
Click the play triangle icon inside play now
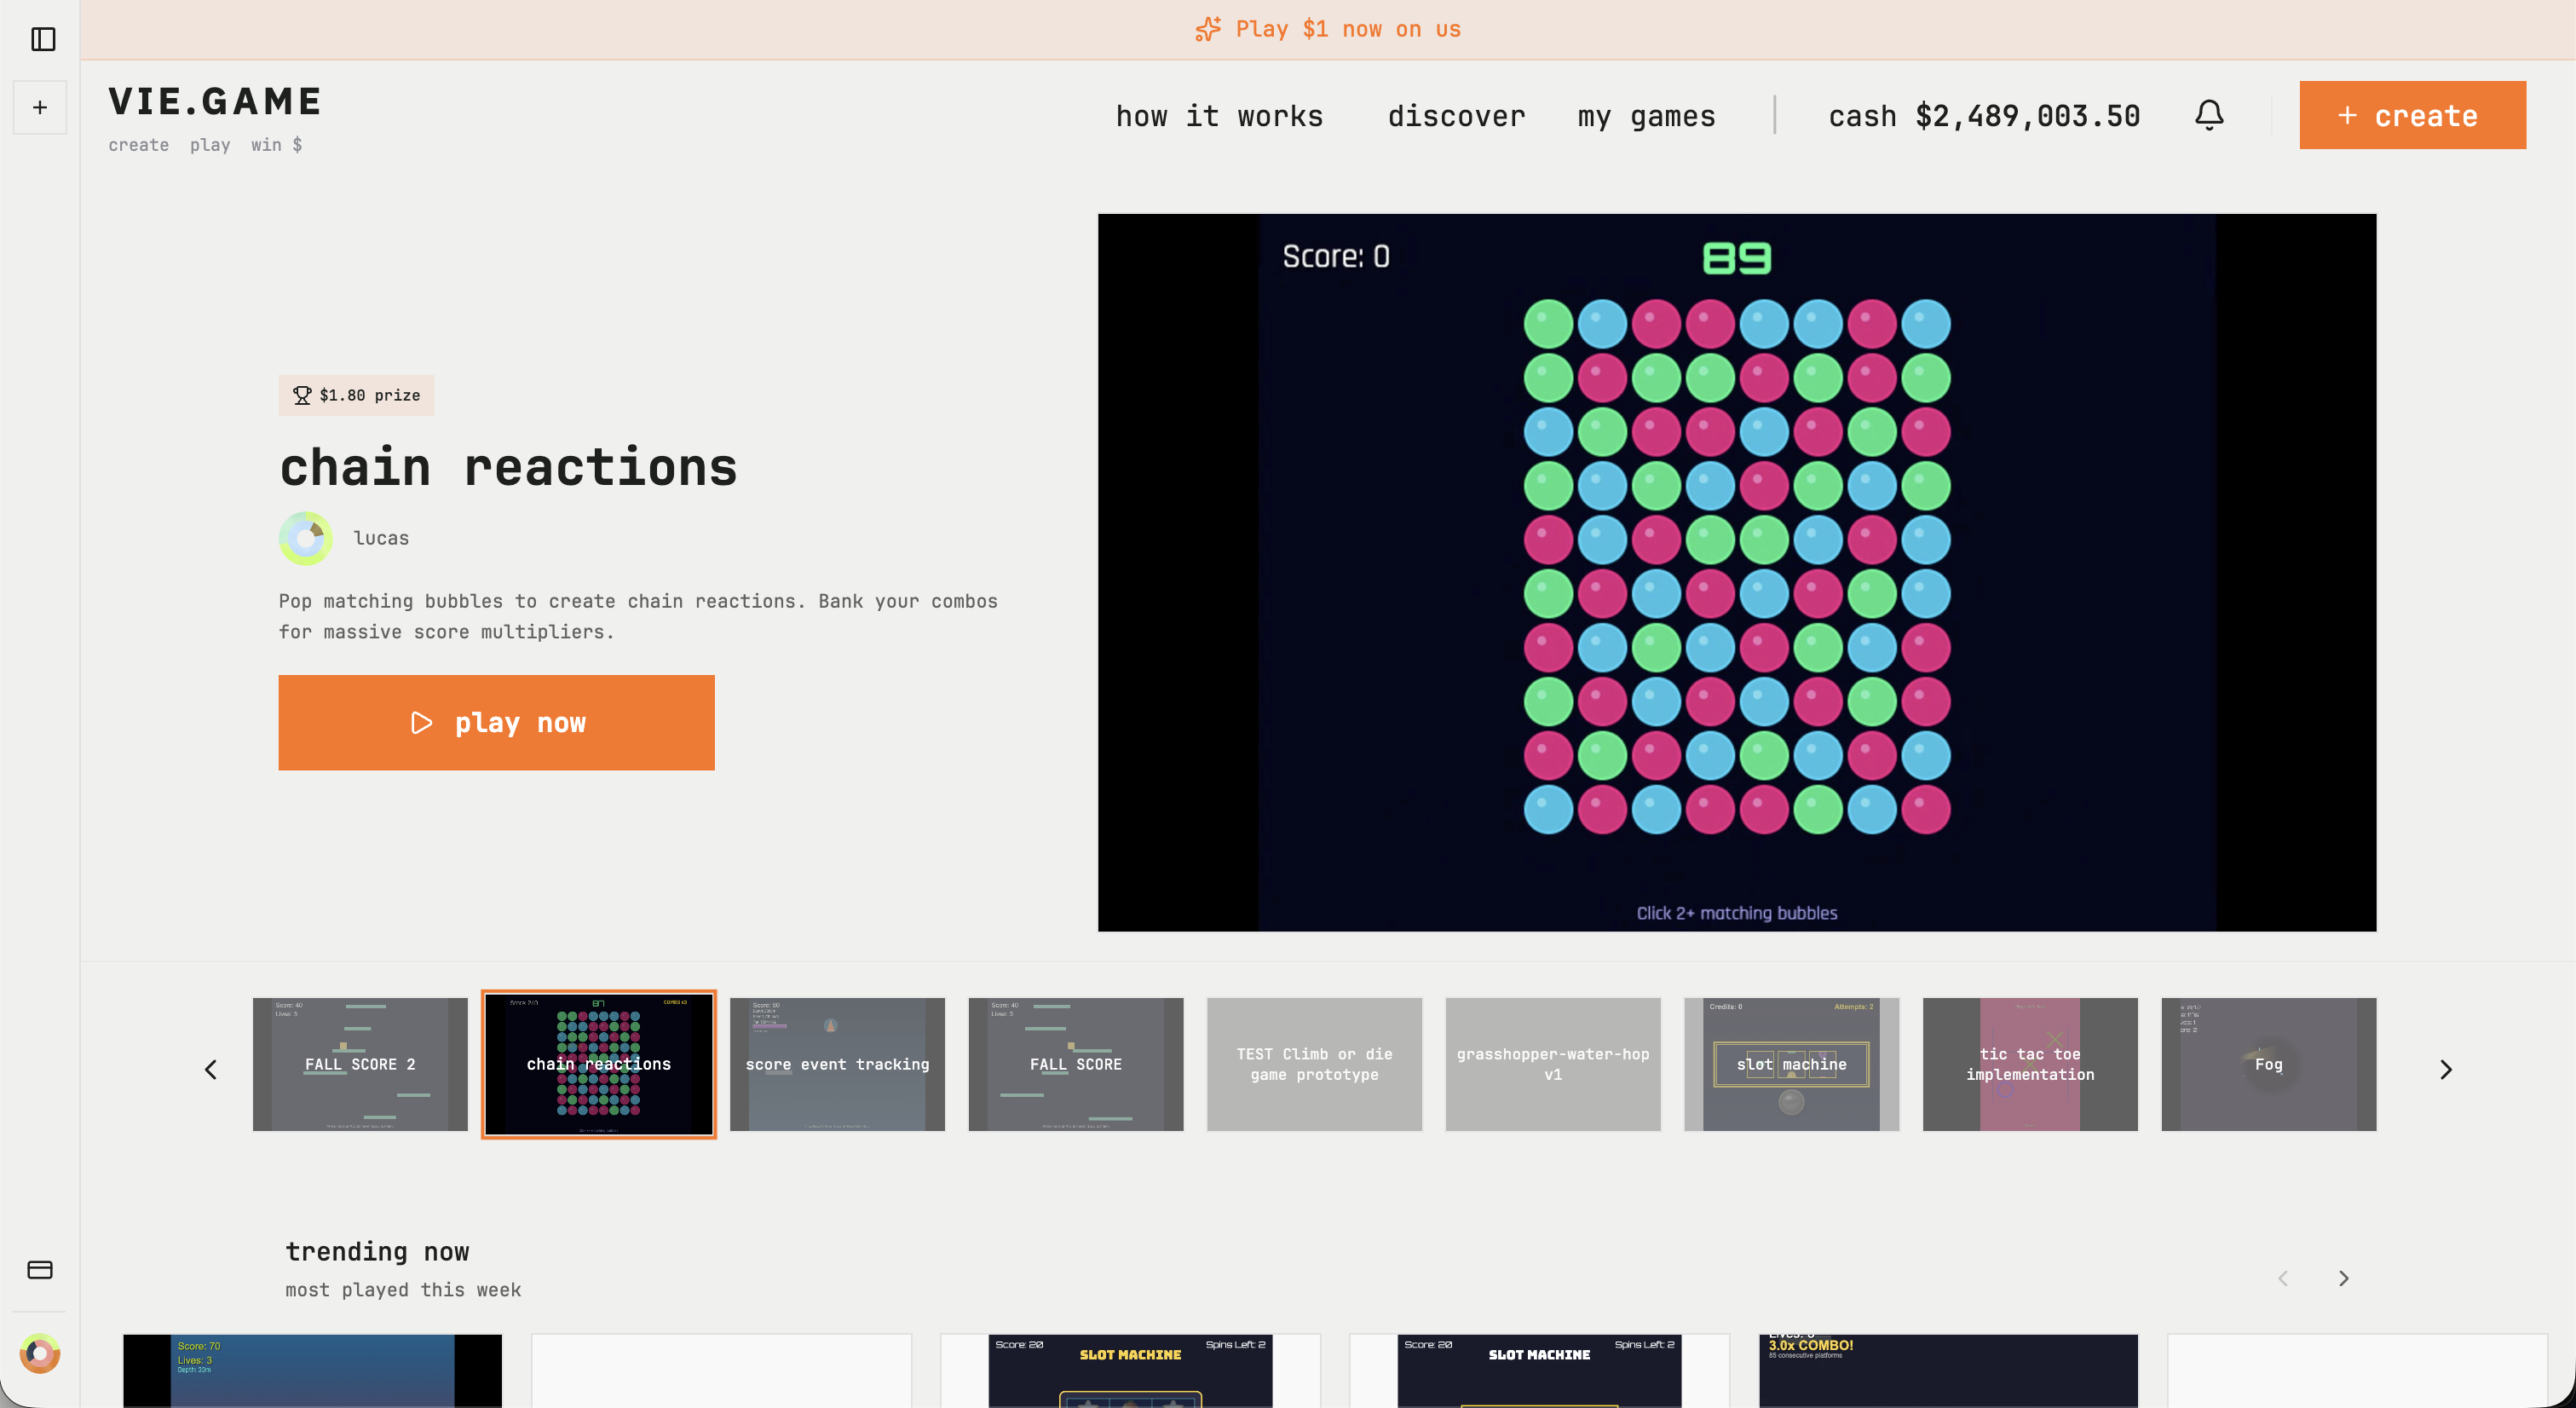click(x=421, y=722)
